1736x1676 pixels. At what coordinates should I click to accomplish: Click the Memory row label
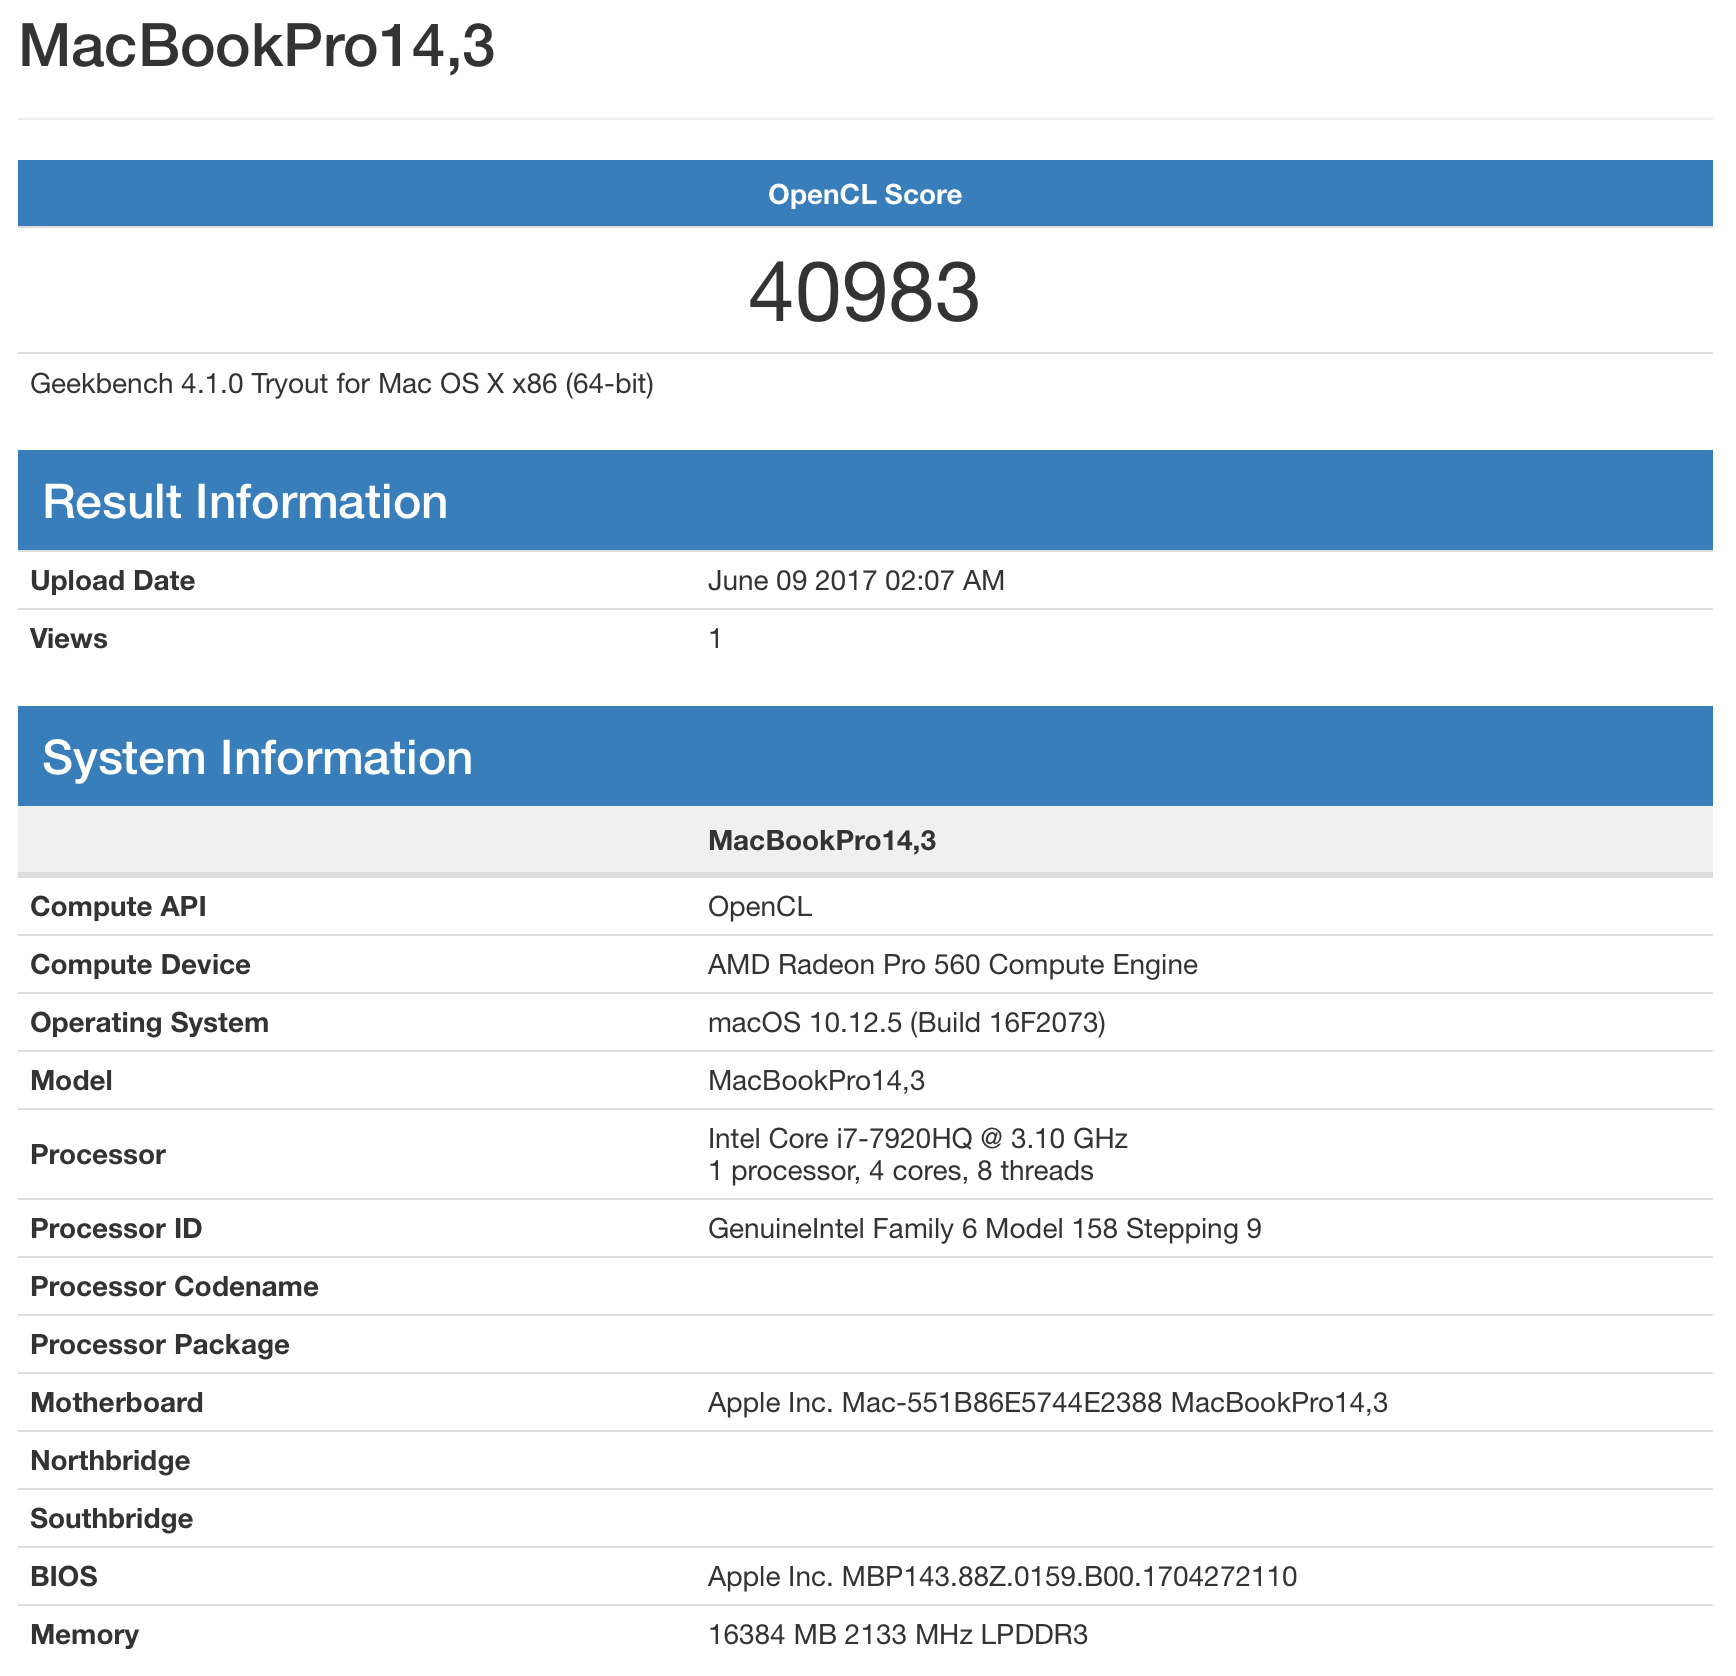pos(85,1635)
